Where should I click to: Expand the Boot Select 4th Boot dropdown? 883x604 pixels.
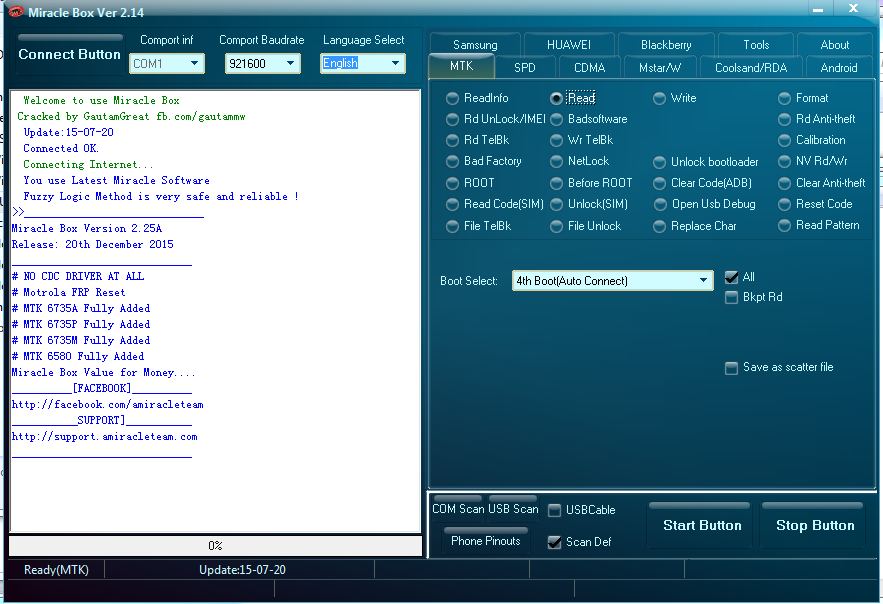coord(613,280)
